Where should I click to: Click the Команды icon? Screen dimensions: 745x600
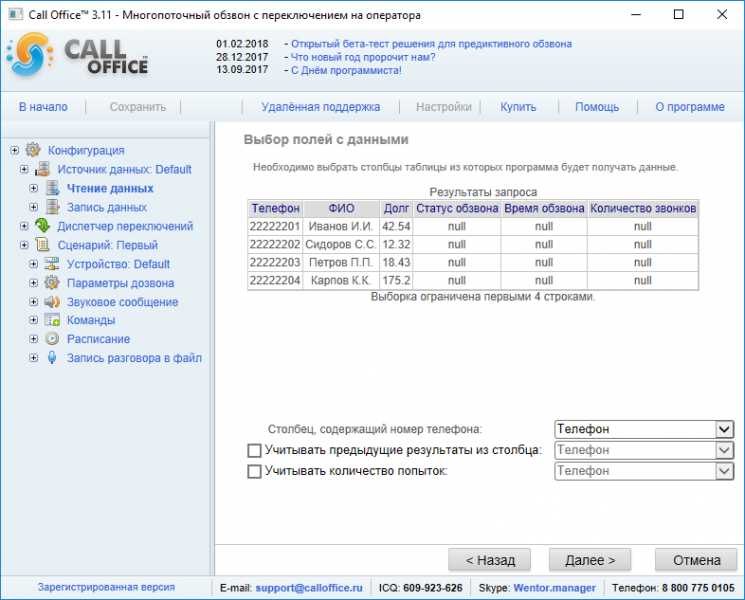(52, 320)
